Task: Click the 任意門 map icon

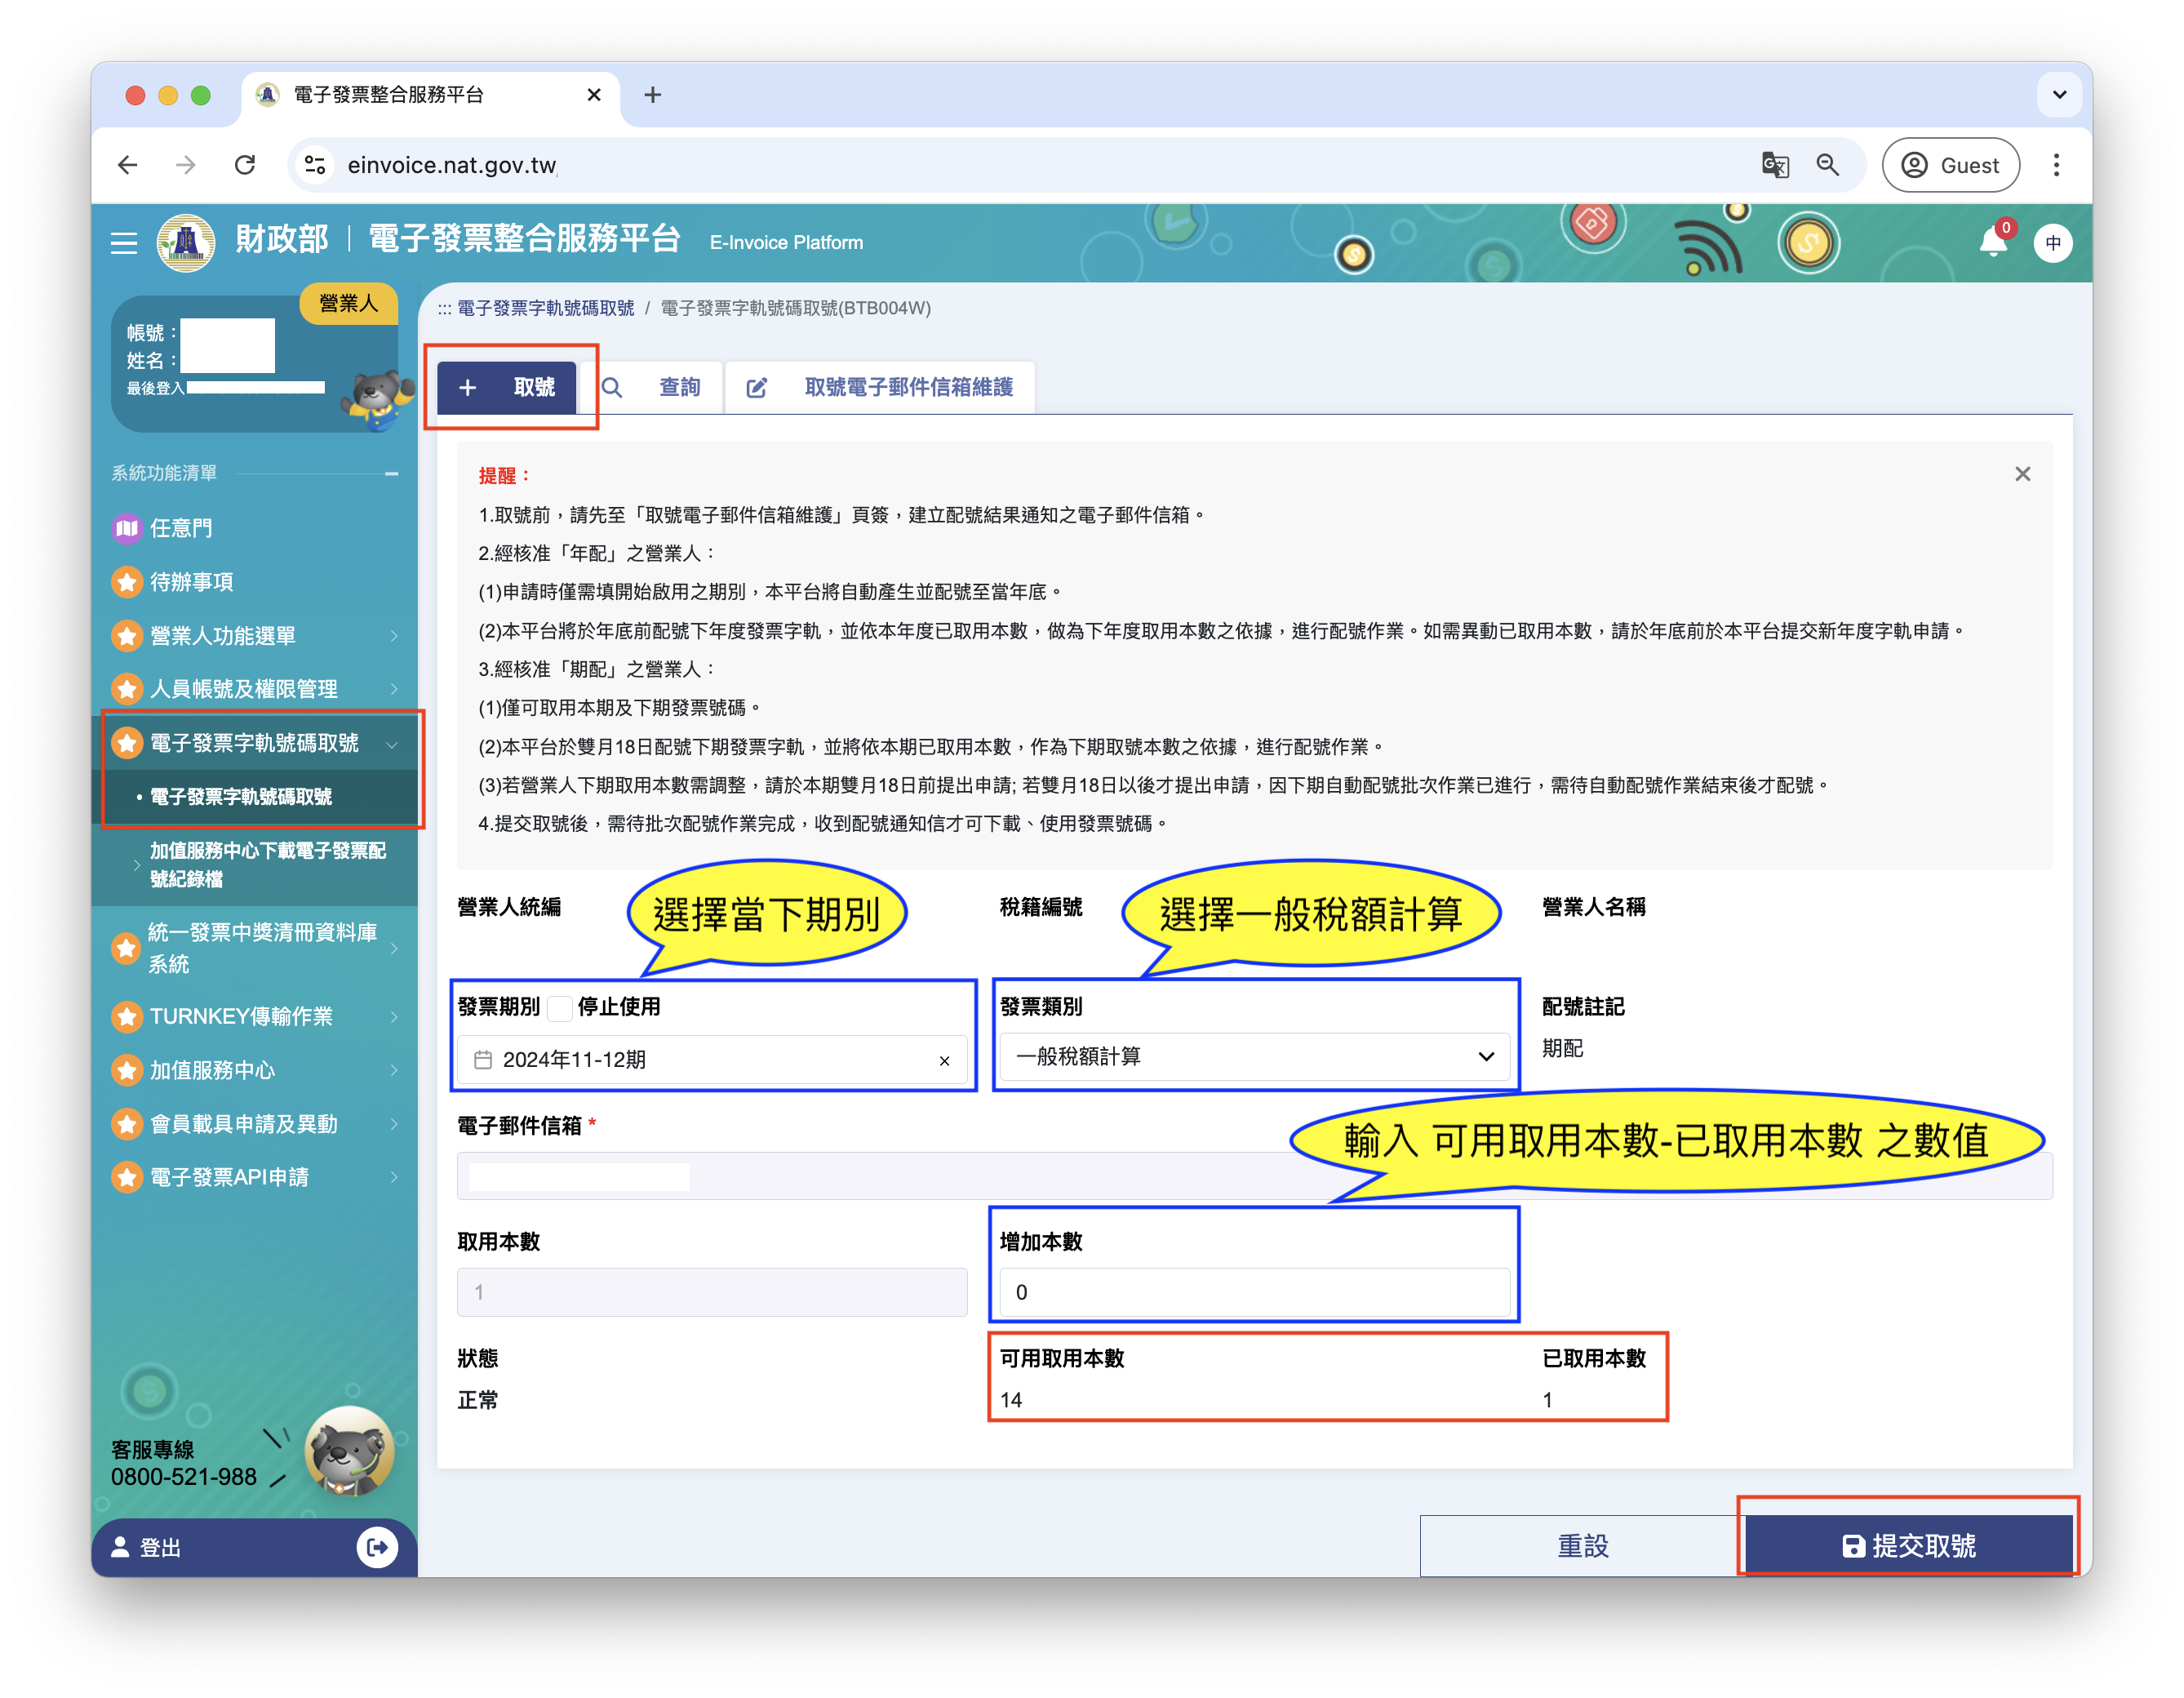Action: coord(127,528)
